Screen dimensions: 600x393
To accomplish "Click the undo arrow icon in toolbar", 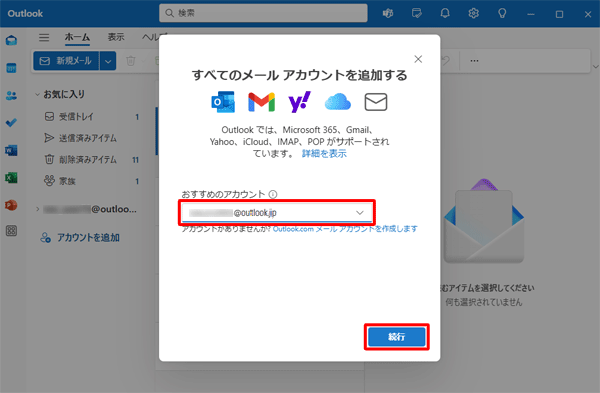I will coord(445,61).
